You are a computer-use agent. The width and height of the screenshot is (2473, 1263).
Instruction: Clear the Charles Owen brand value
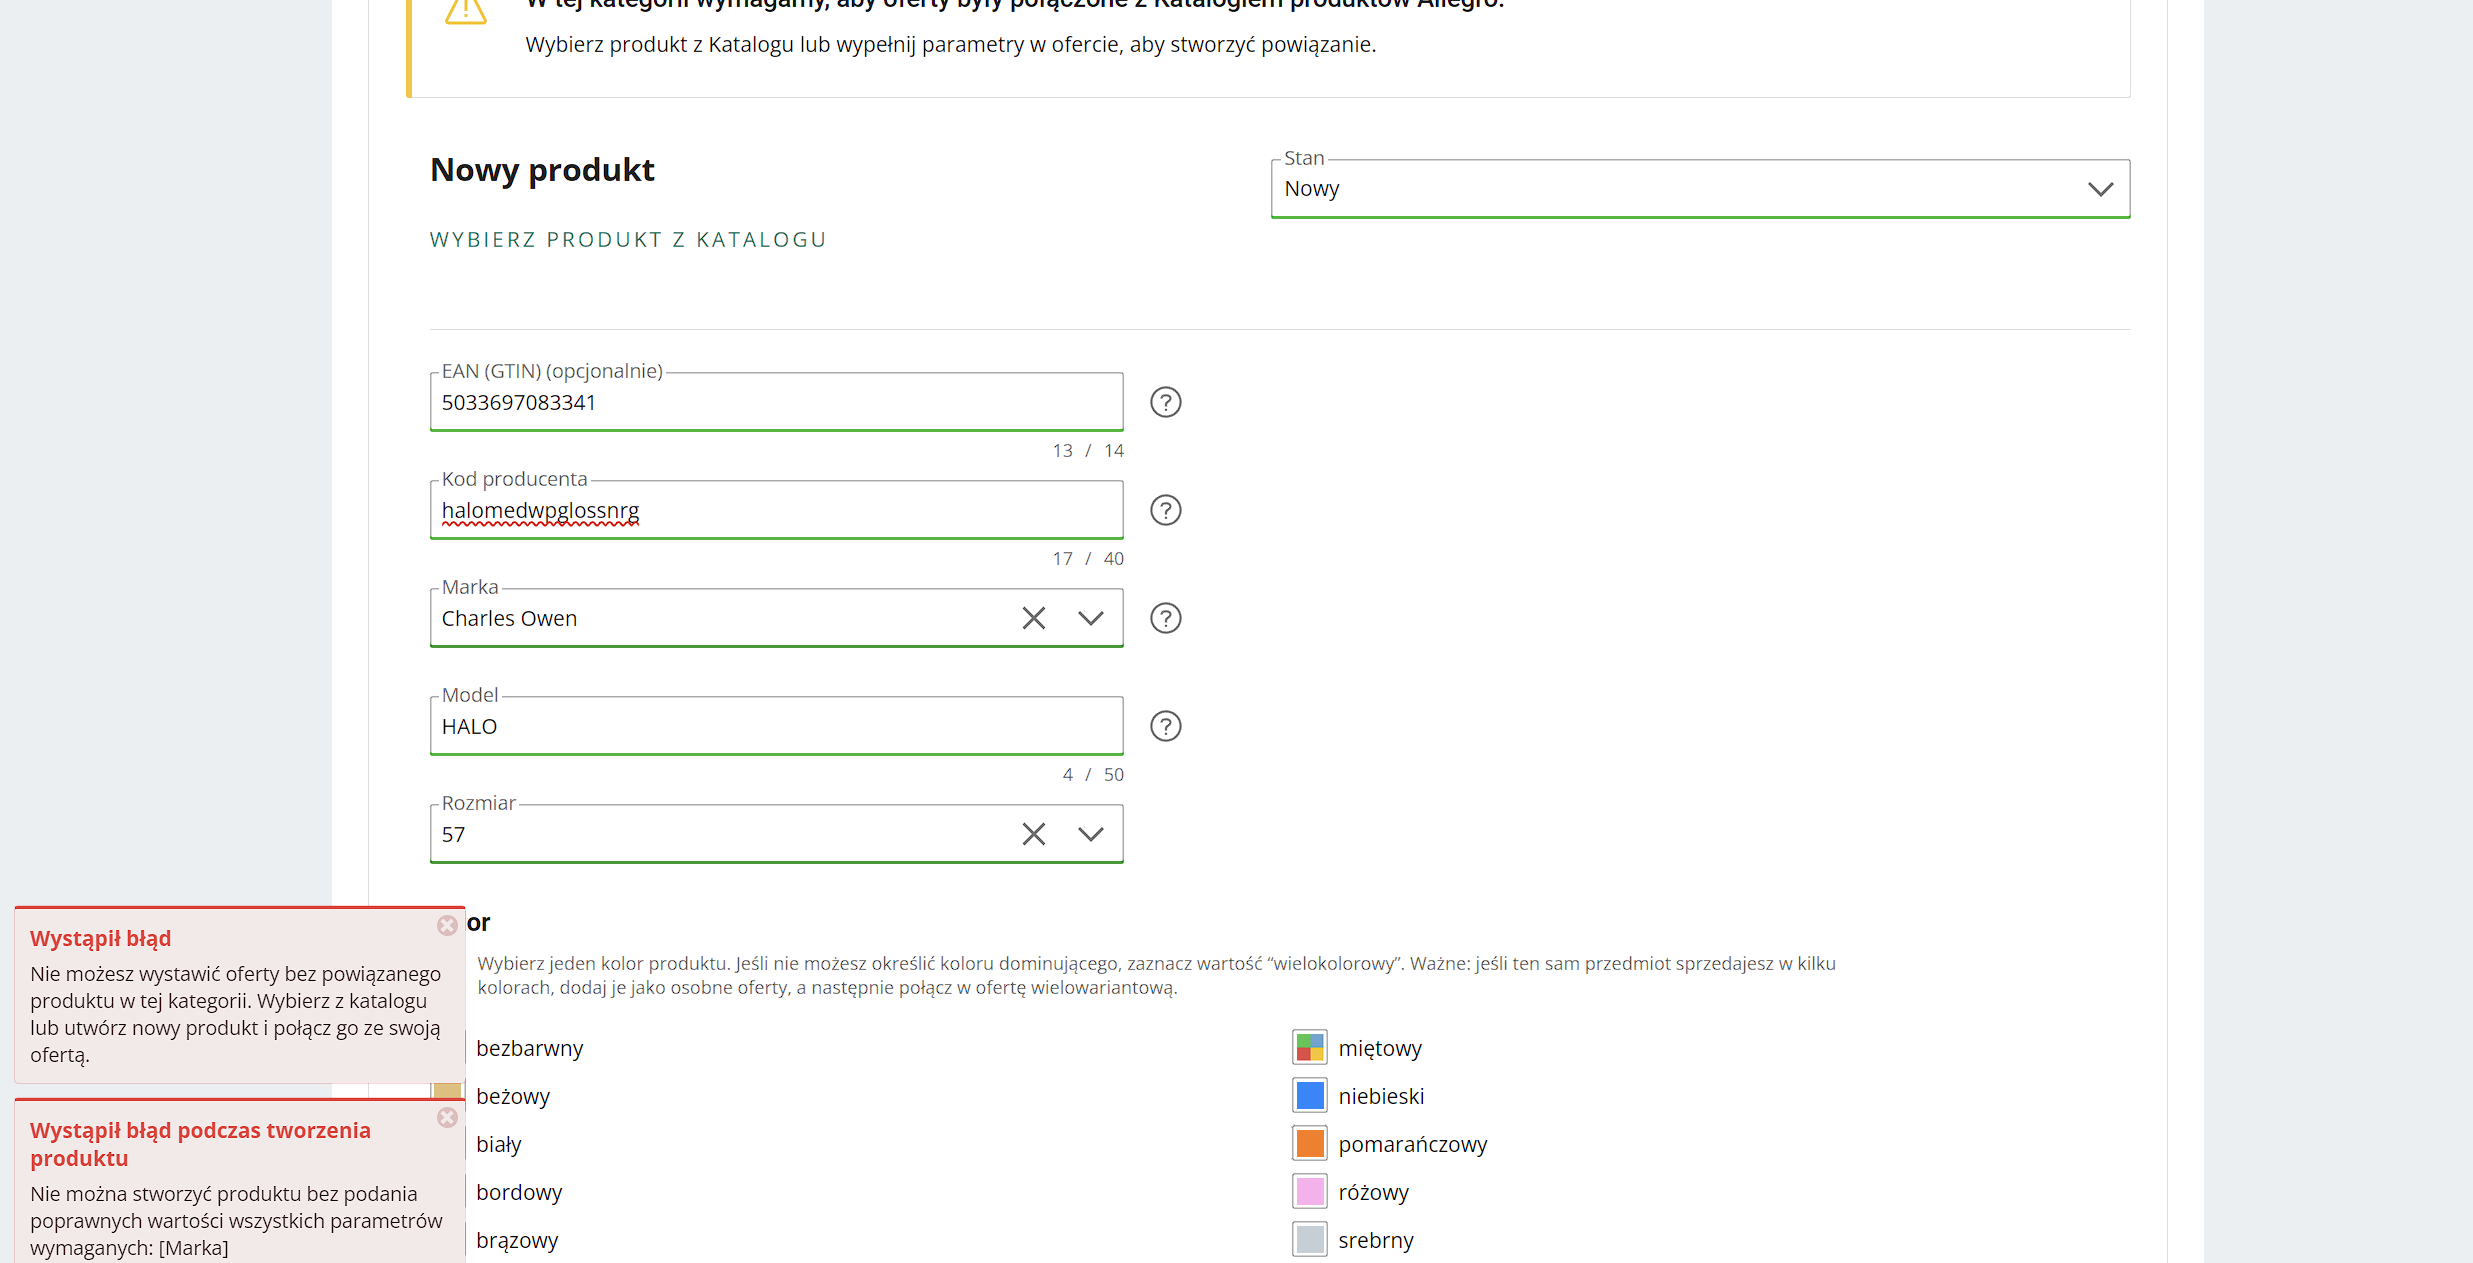point(1033,618)
